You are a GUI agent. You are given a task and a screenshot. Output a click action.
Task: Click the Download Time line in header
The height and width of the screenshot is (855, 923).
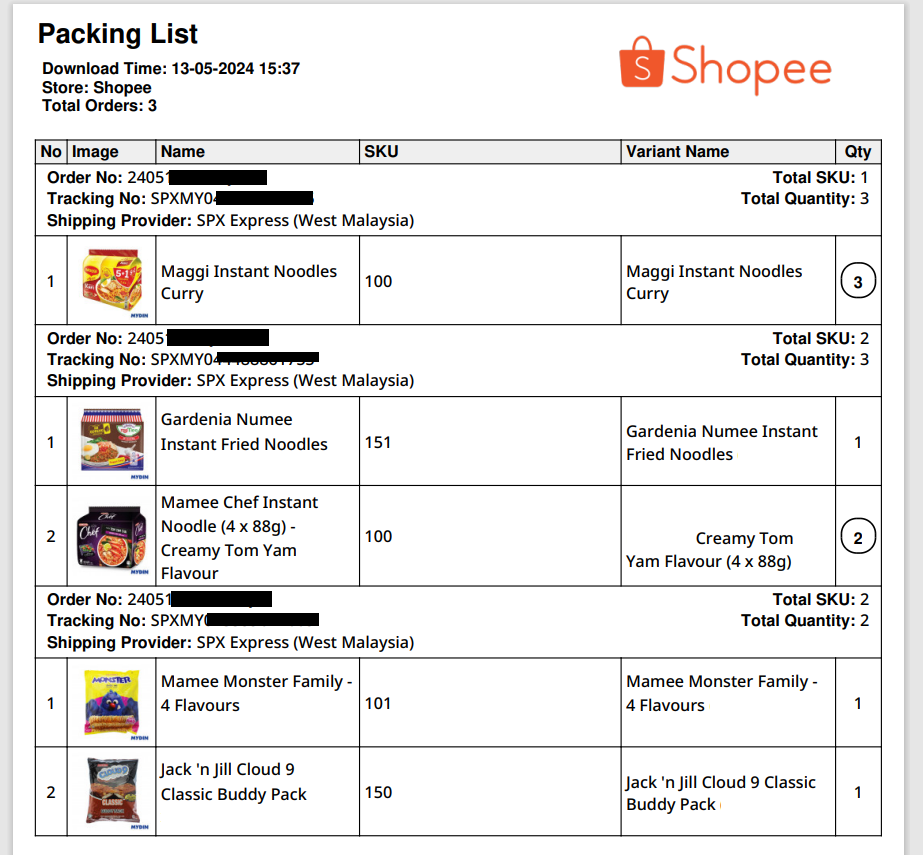171,69
